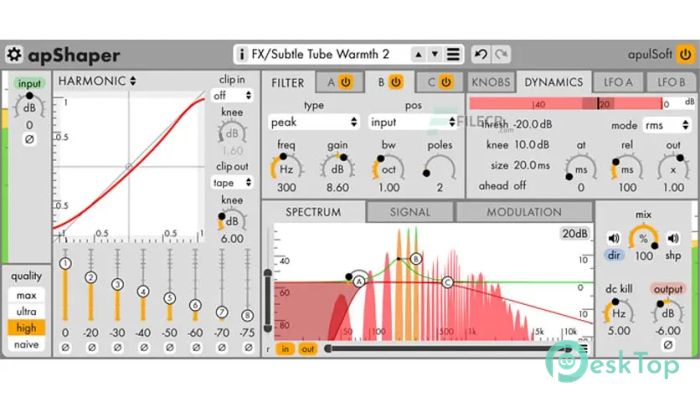Toggle filter A power button
Screen dimensions: 700x400
[x=346, y=82]
